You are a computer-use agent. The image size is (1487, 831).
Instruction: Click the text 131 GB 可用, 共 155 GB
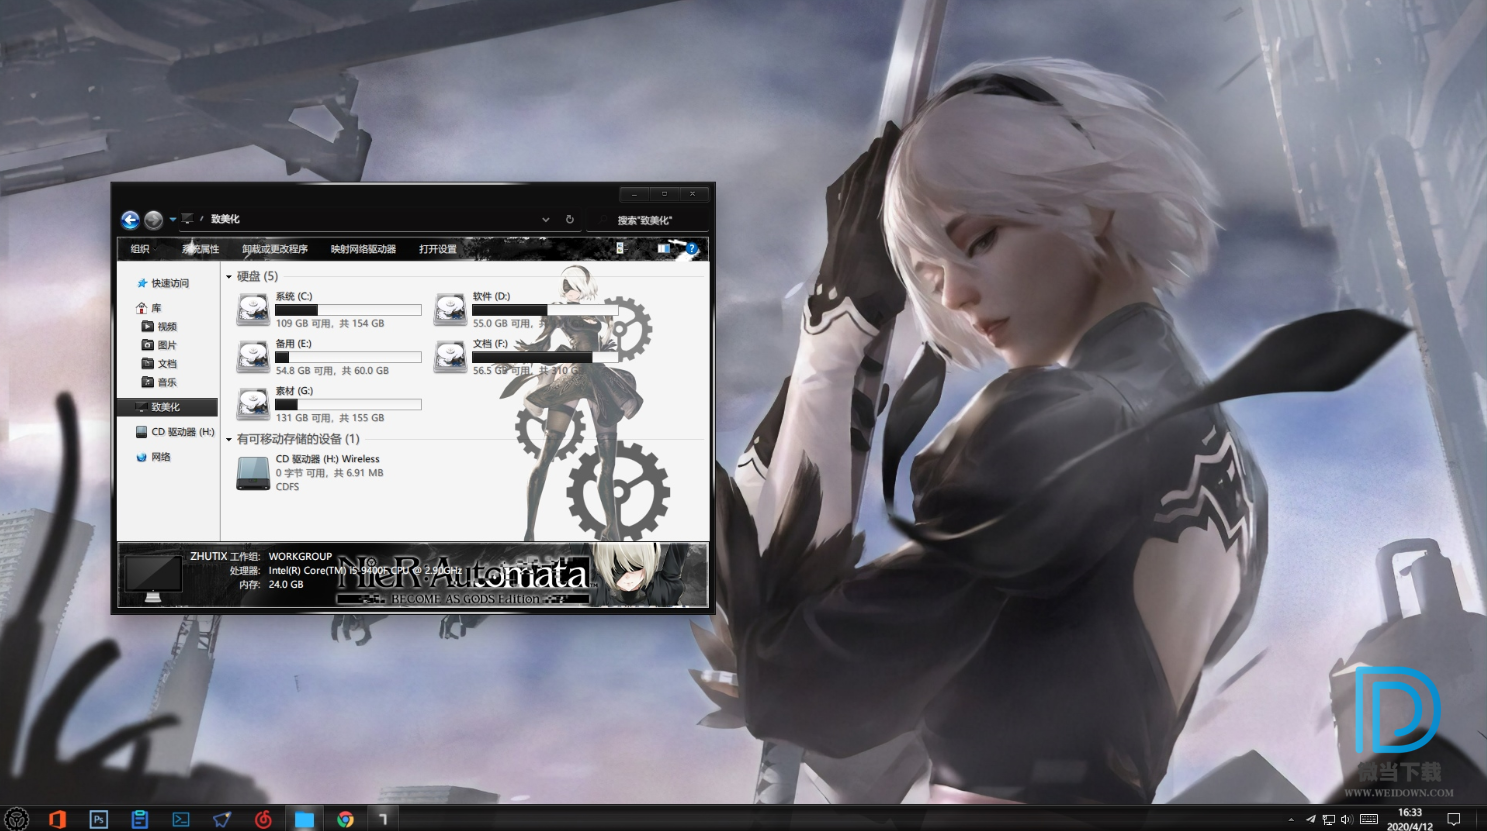[x=330, y=418]
